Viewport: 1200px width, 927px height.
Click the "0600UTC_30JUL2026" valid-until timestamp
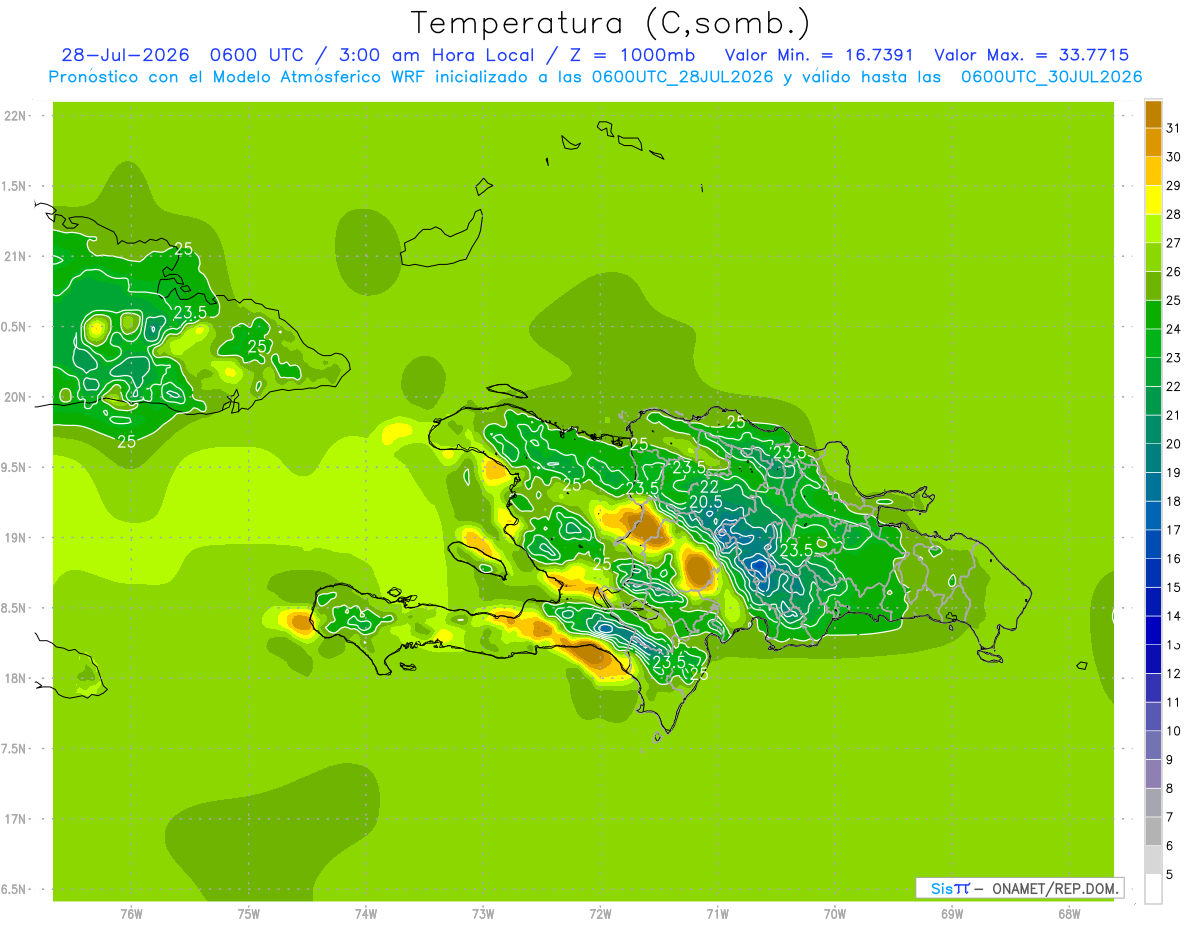[1052, 77]
